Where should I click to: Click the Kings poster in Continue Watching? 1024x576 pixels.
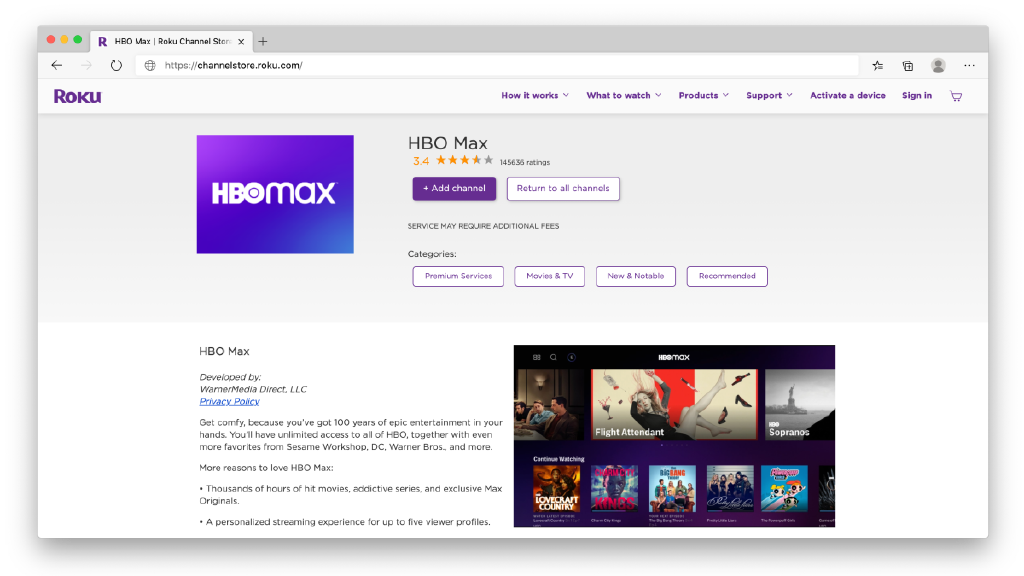(x=615, y=489)
